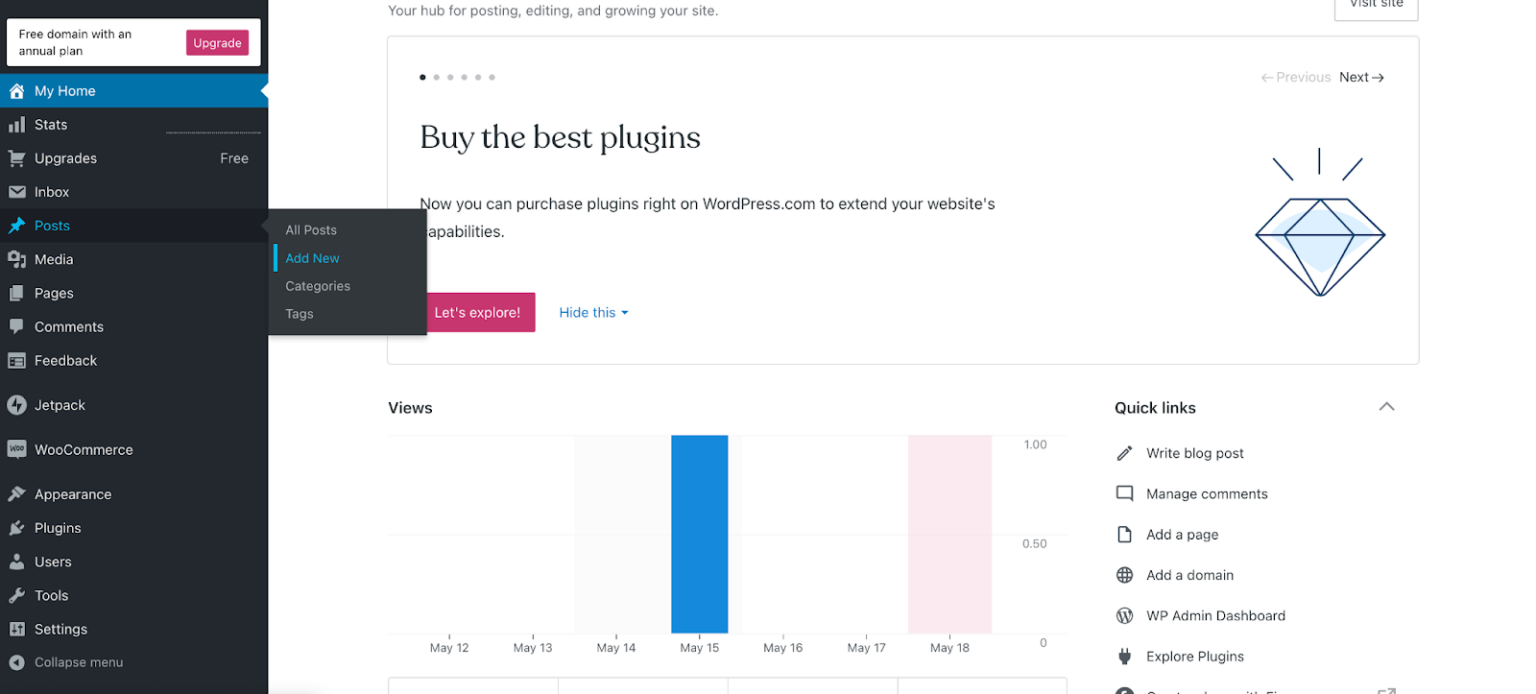Viewport: 1536px width, 694px height.
Task: Click the Upgrade button
Action: point(217,43)
